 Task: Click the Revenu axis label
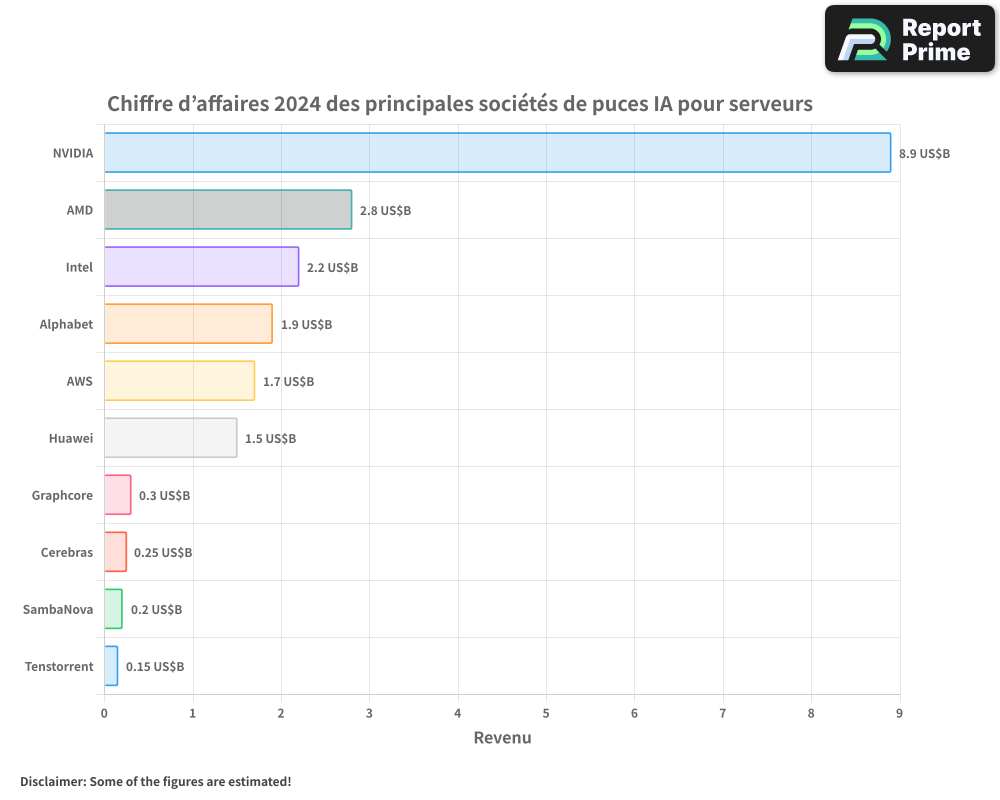(502, 737)
